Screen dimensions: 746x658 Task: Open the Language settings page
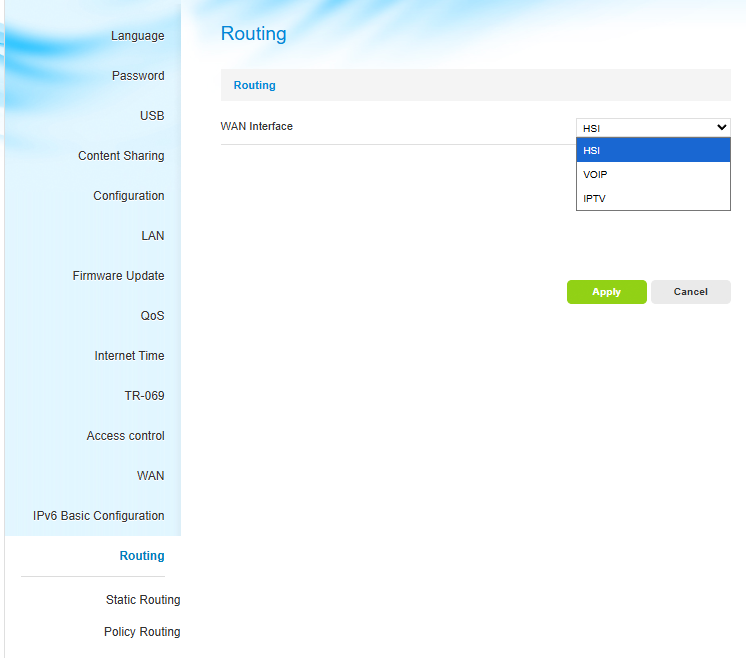pos(137,36)
